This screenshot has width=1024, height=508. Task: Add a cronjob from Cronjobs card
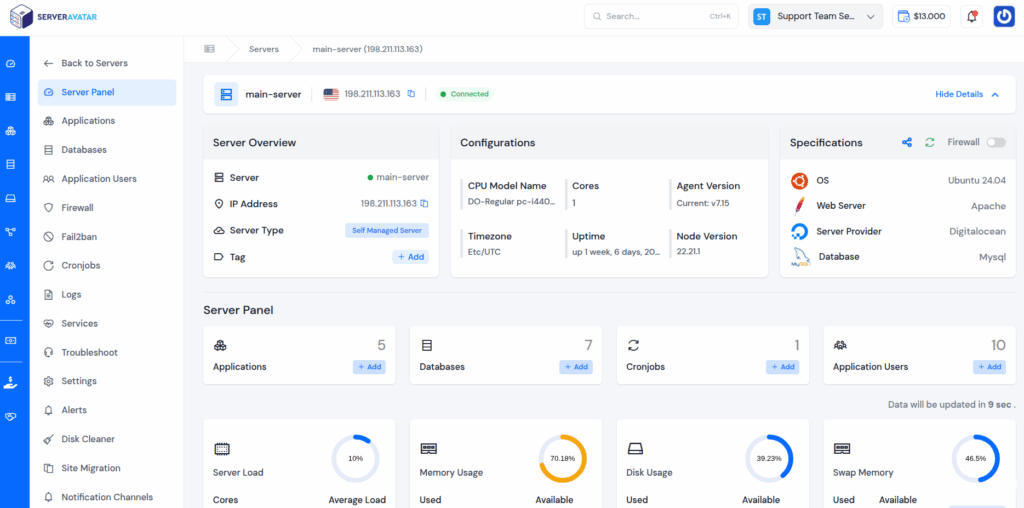(782, 367)
